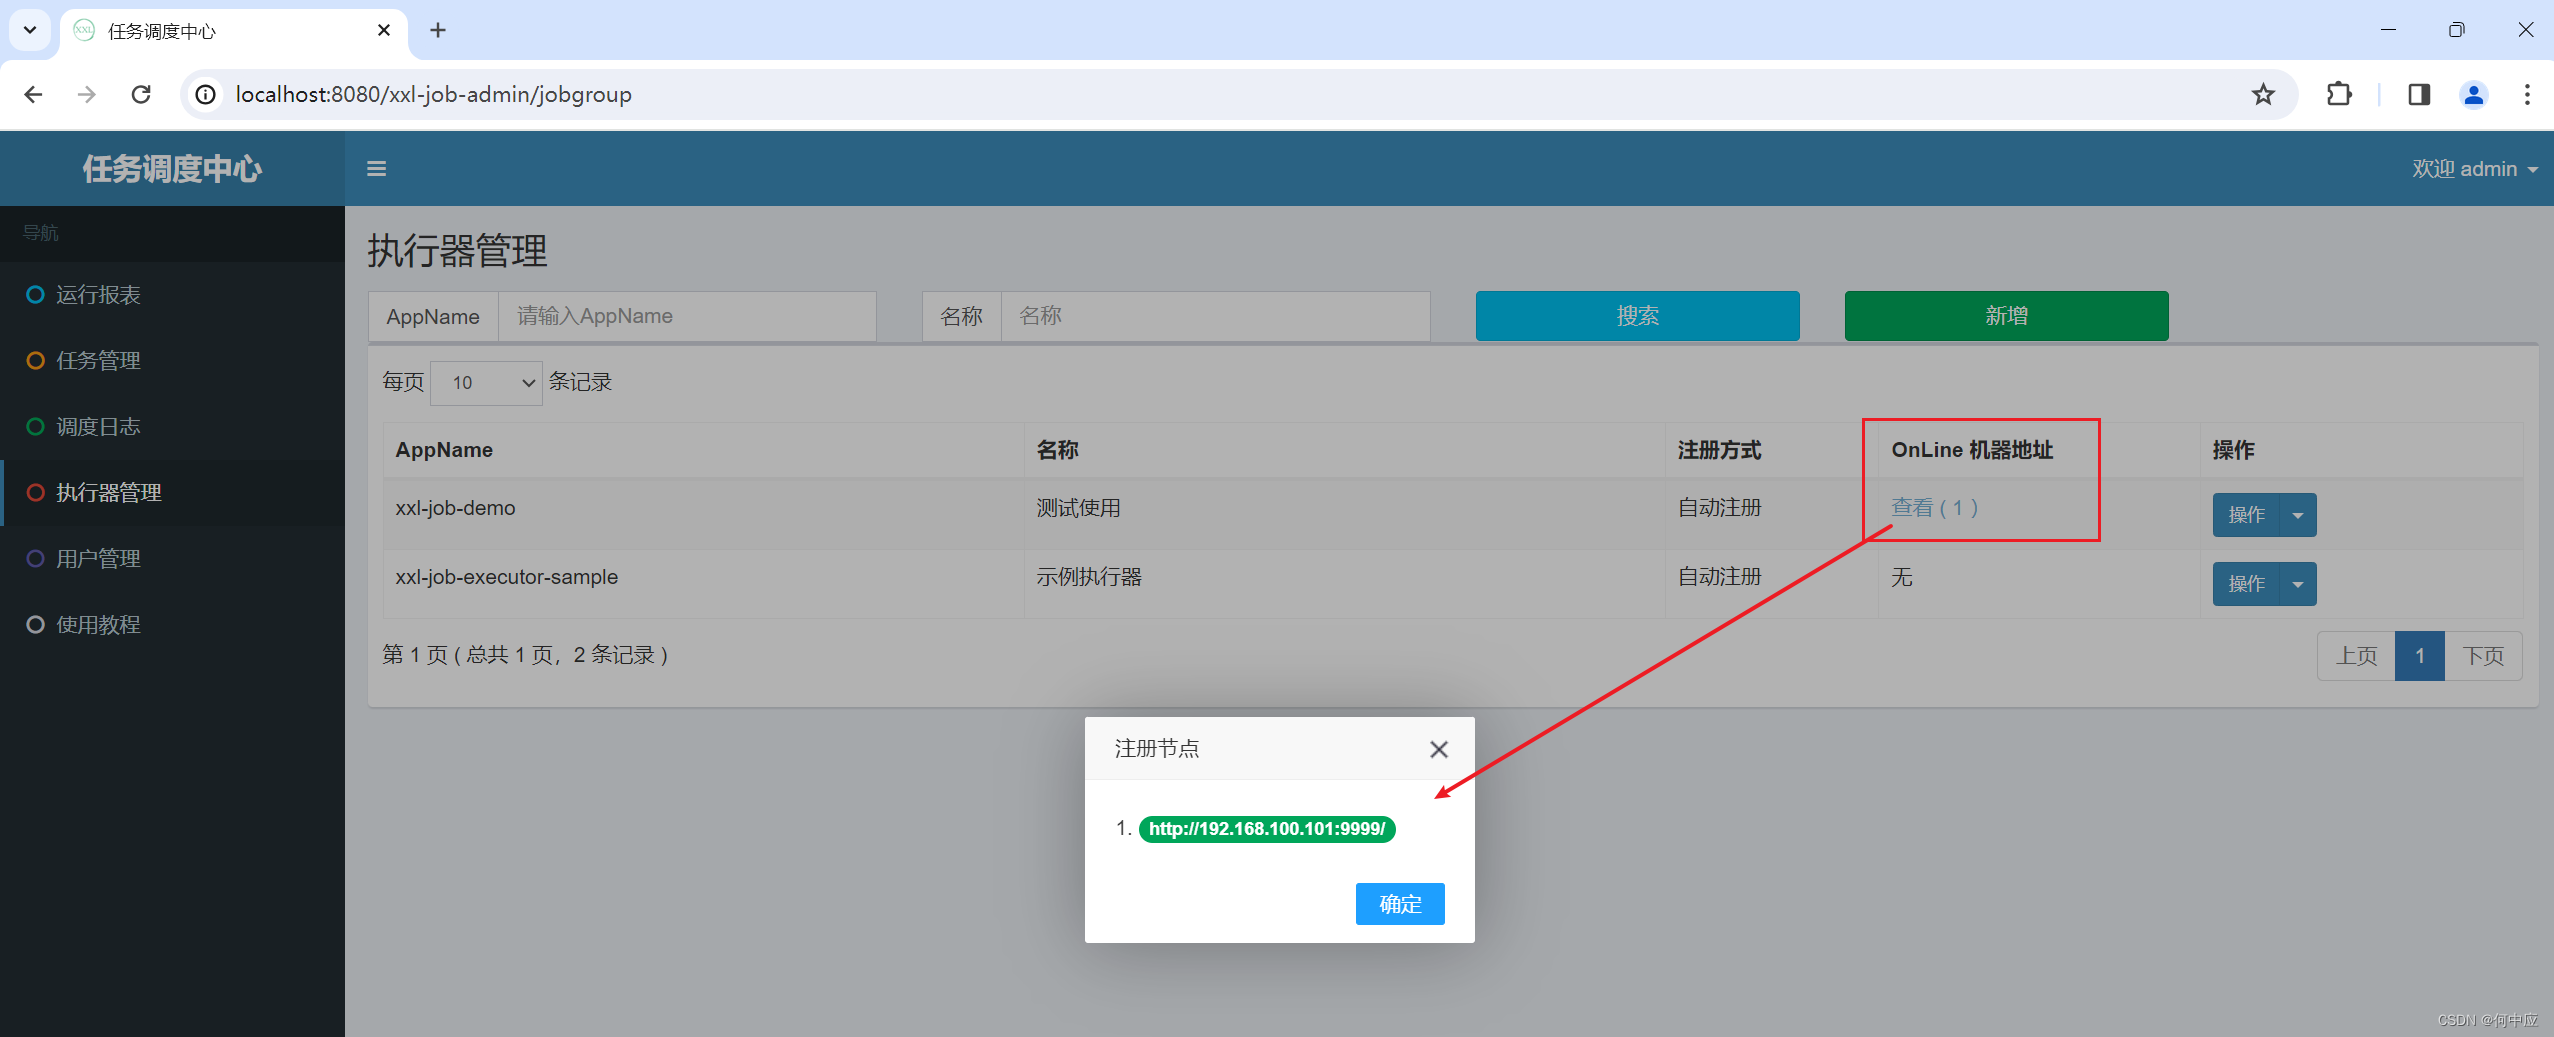This screenshot has height=1037, width=2554.
Task: Click 任务管理 circle icon in sidebar
Action: pyautogui.click(x=35, y=360)
